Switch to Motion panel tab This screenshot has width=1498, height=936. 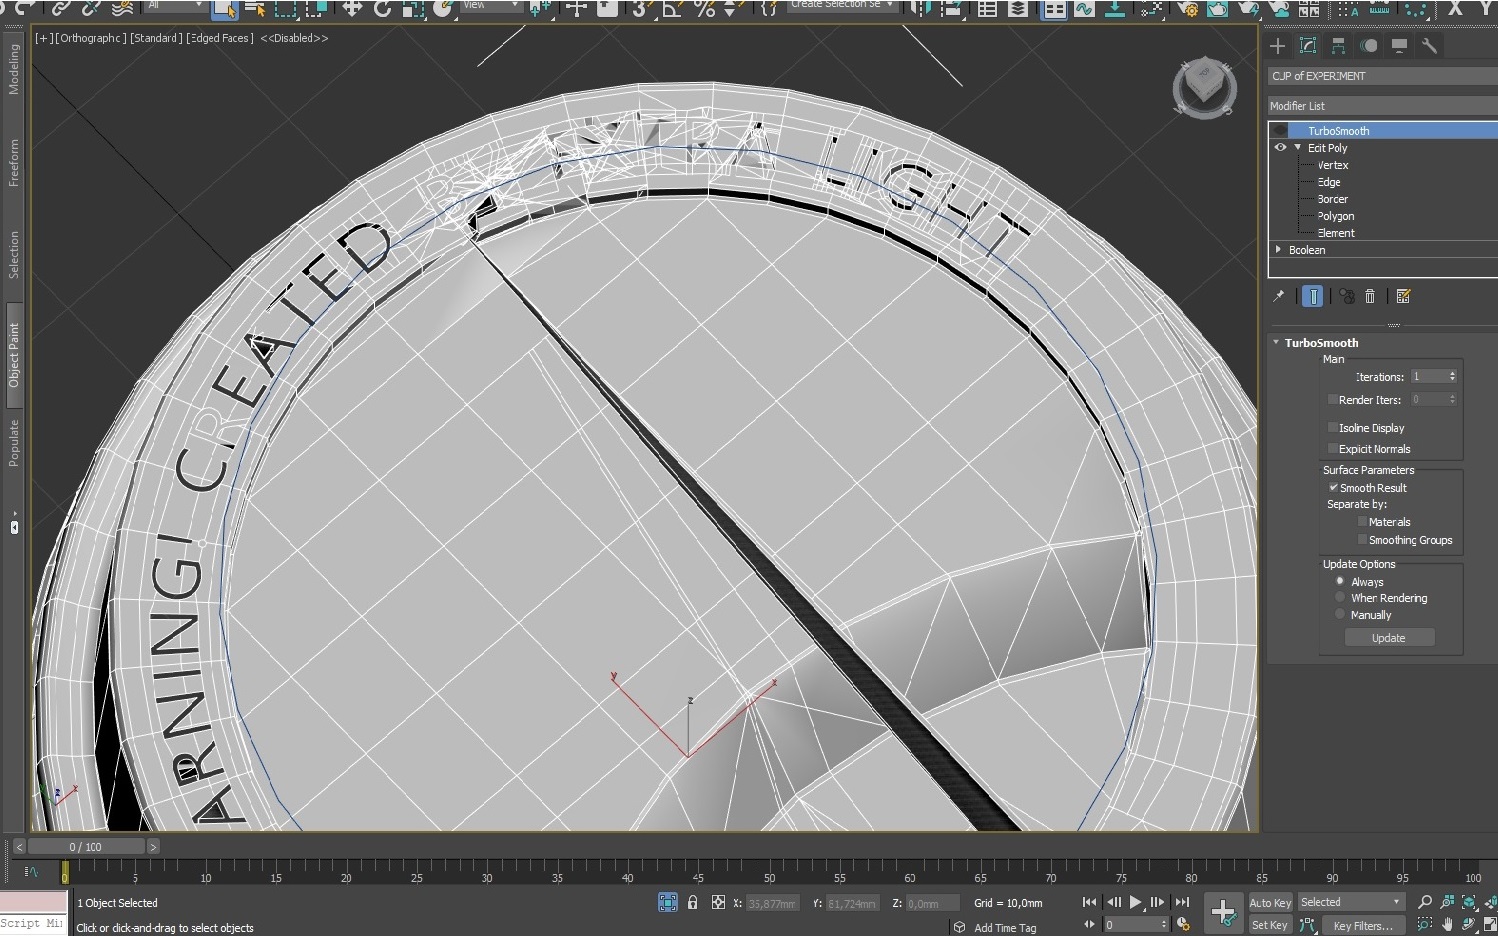click(x=1369, y=46)
